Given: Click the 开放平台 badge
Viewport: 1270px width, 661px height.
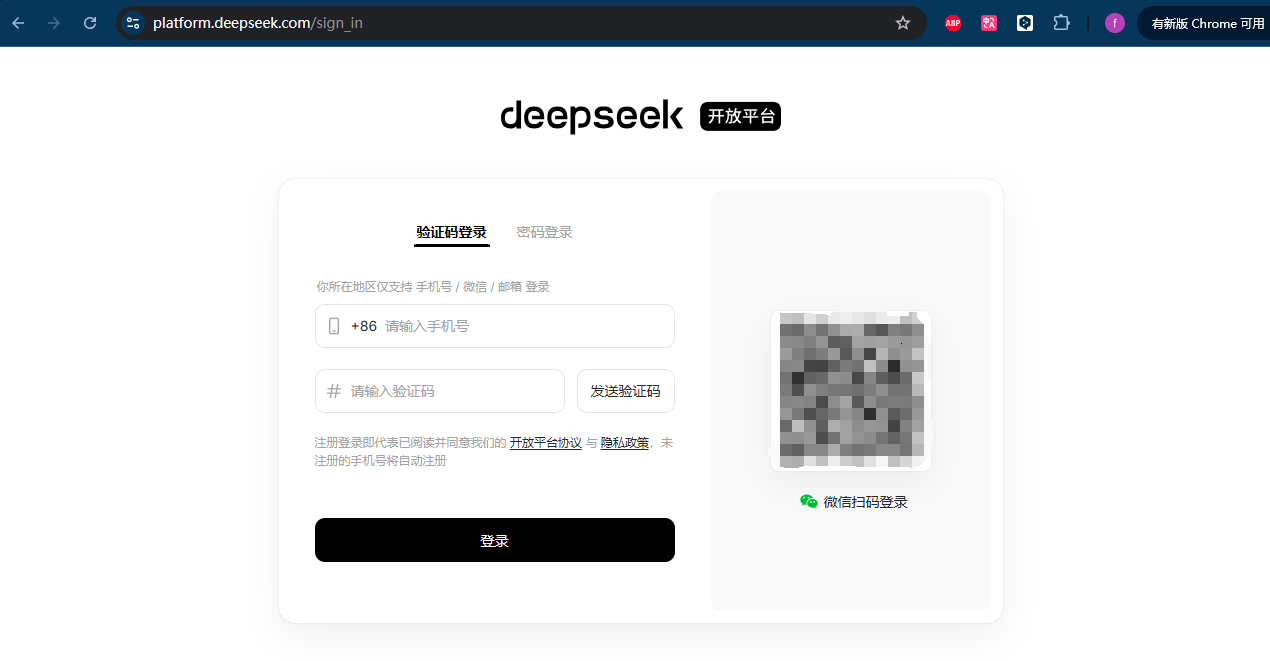Looking at the screenshot, I should tap(741, 116).
